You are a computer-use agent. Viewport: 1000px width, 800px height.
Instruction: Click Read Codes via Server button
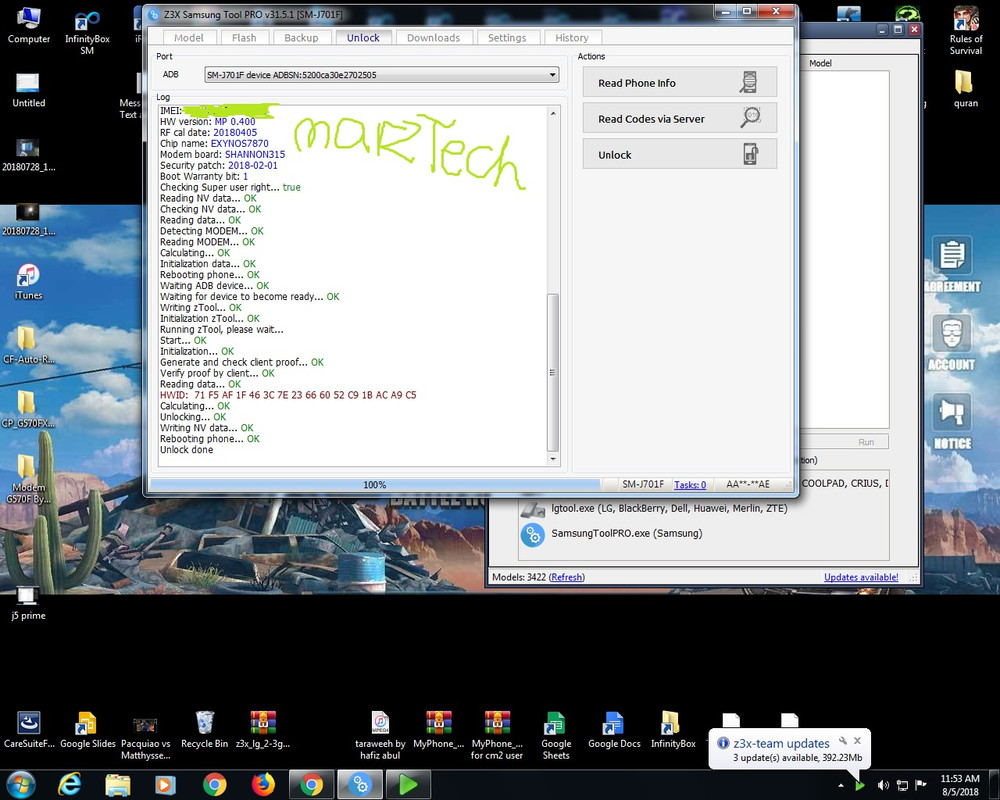679,118
